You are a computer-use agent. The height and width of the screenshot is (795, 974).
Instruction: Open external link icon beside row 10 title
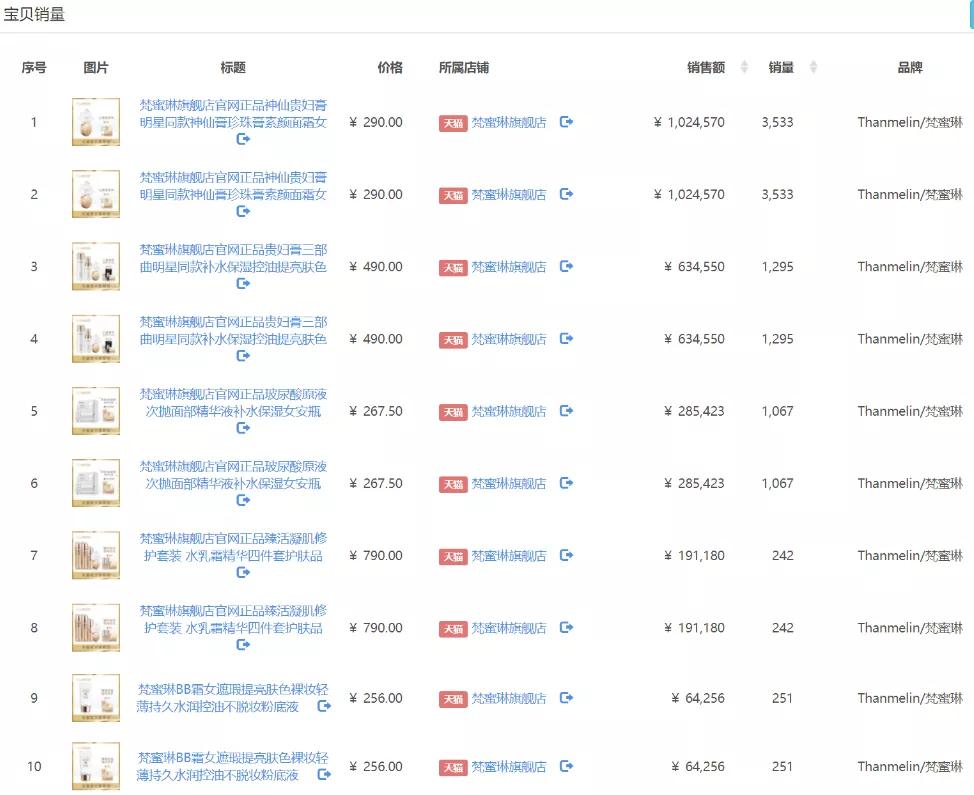pos(324,775)
